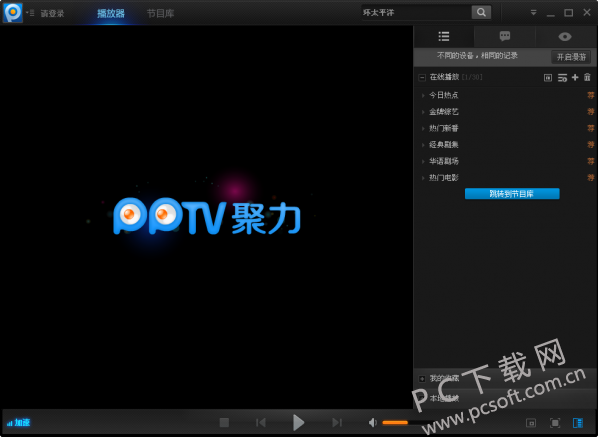Click the 加速 accelerate indicator
Screen dimensions: 598x437
pos(18,423)
